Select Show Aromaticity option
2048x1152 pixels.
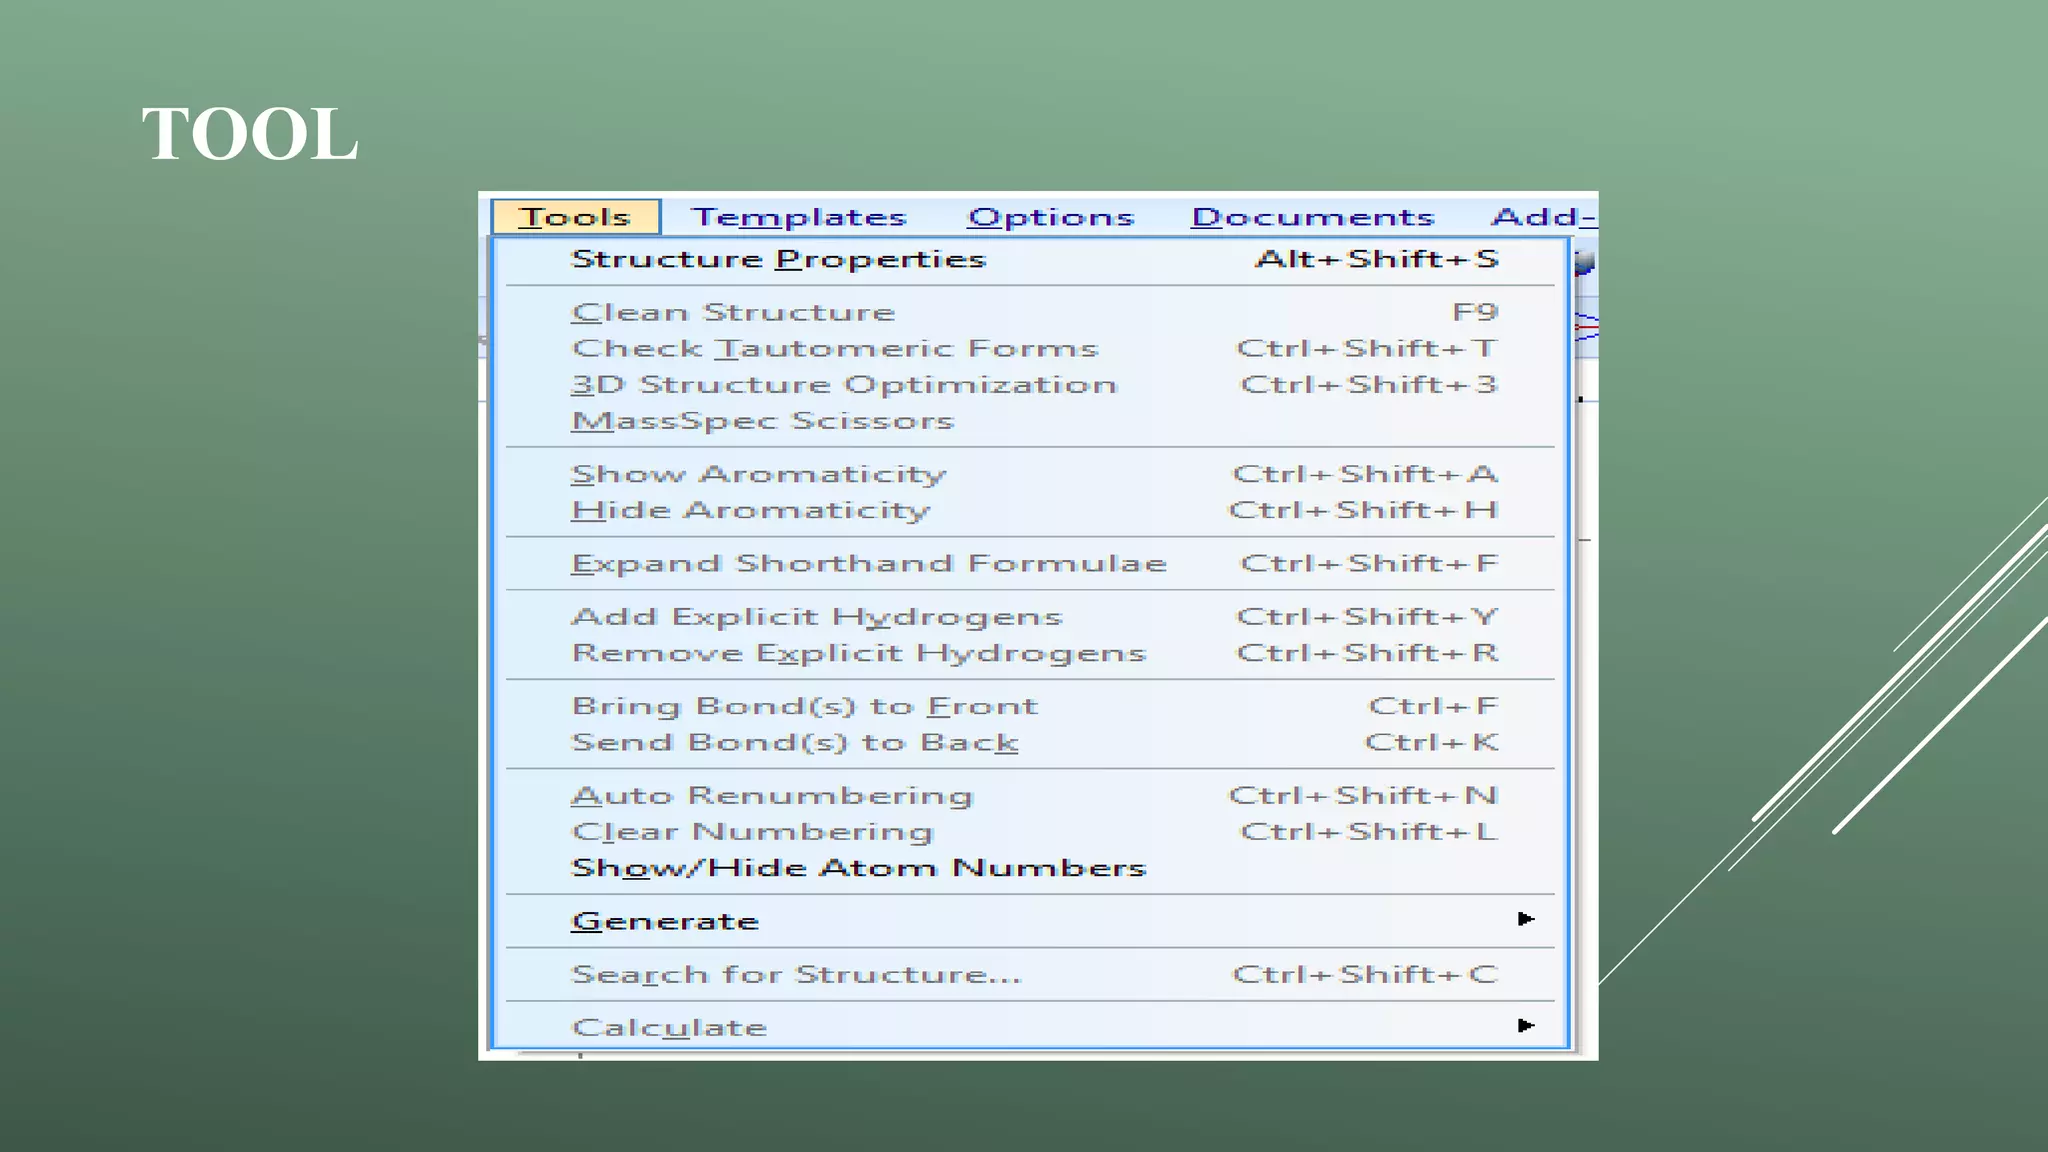[759, 473]
